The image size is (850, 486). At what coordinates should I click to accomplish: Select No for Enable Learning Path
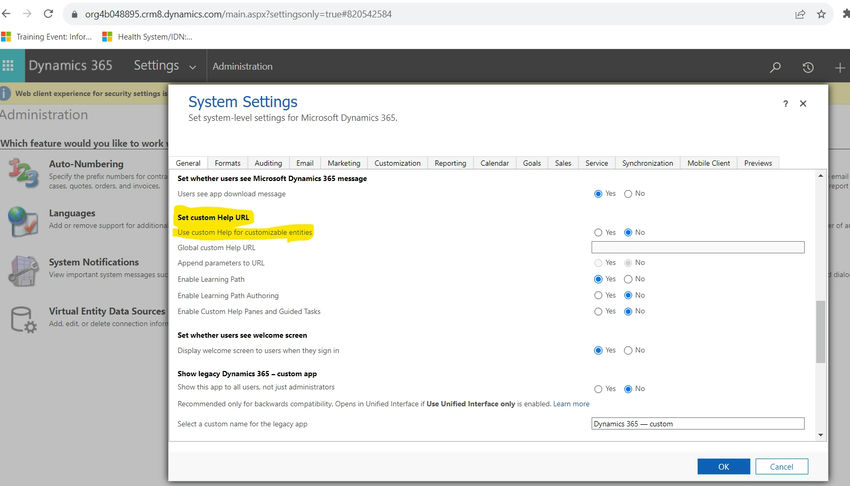click(628, 279)
